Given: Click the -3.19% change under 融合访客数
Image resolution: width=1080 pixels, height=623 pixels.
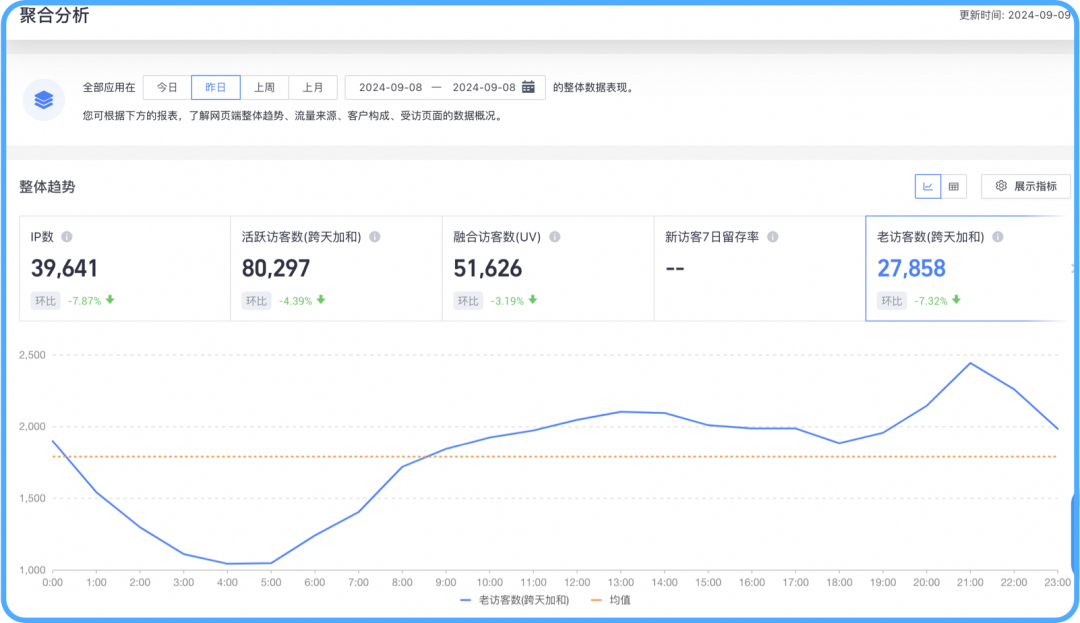Looking at the screenshot, I should click(x=507, y=301).
